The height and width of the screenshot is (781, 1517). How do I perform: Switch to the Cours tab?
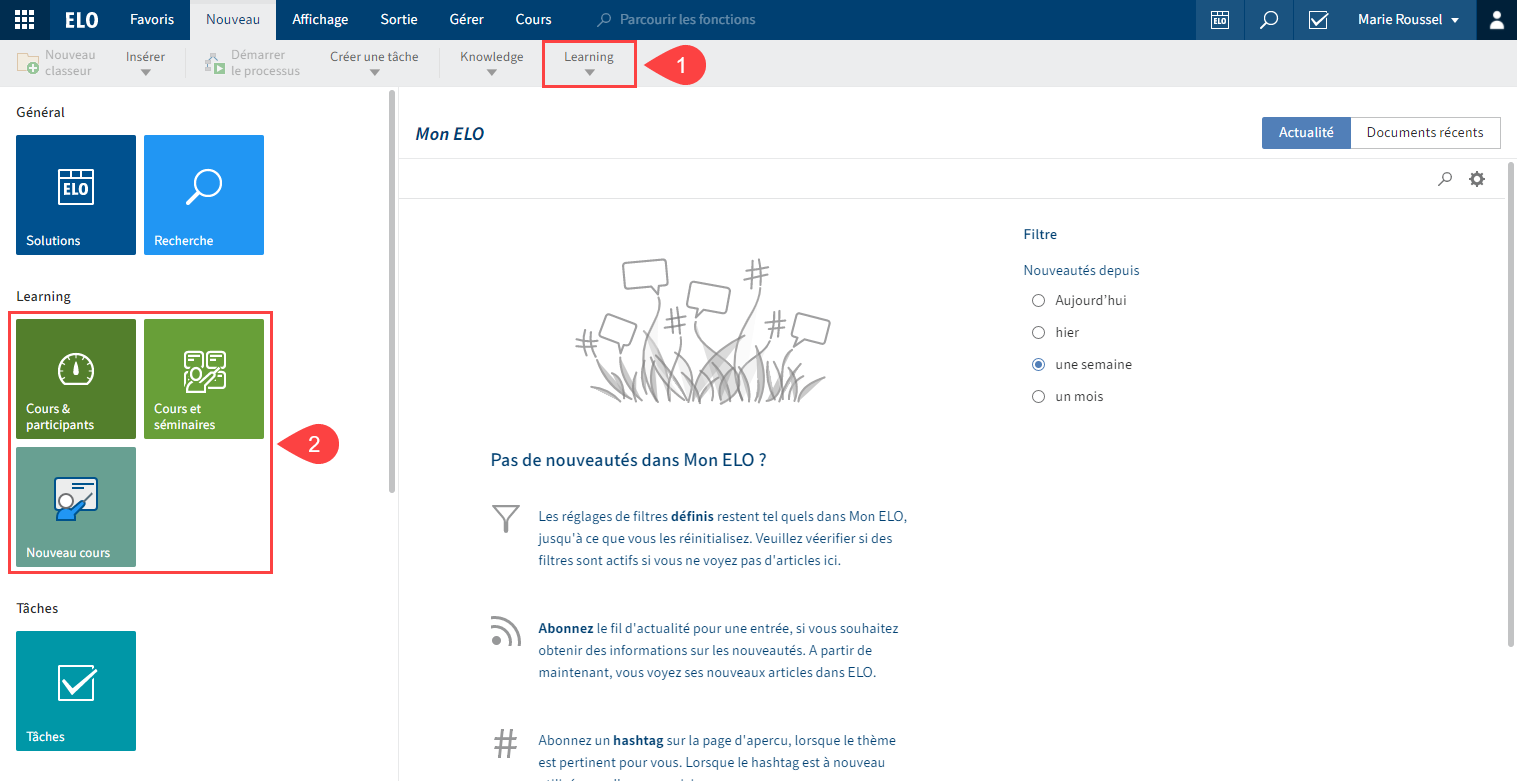click(x=533, y=20)
